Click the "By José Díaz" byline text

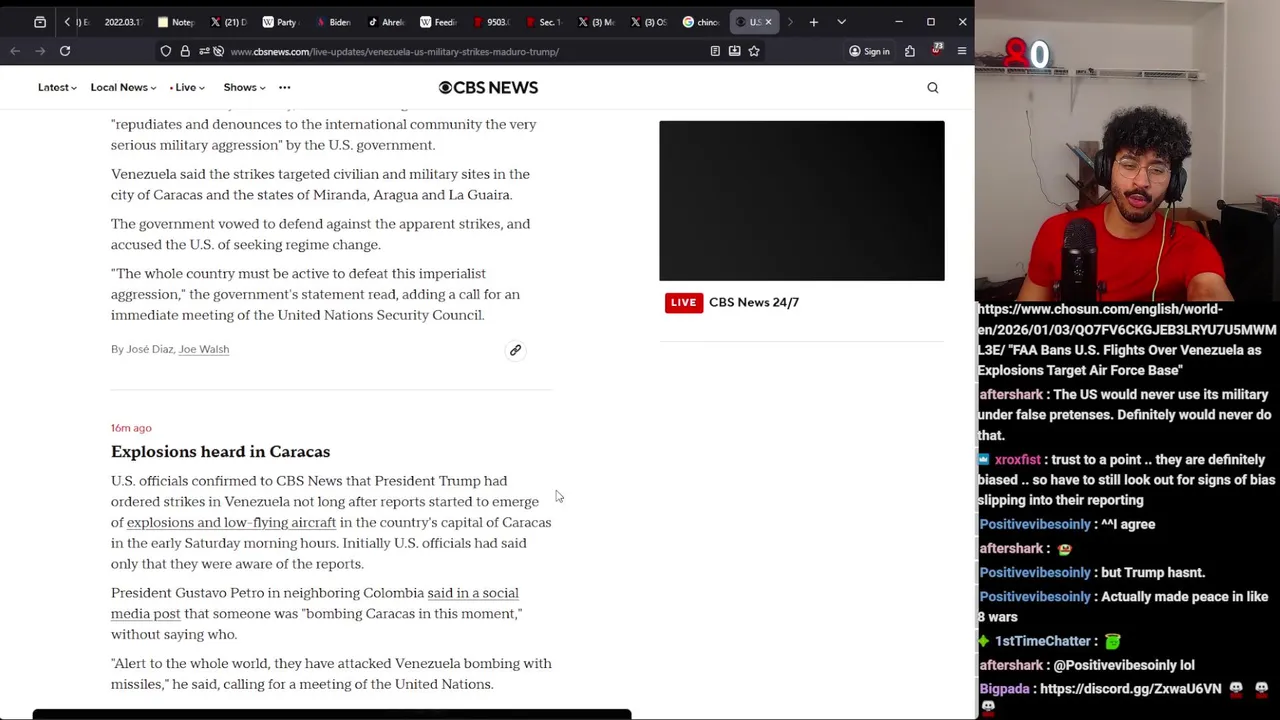(142, 349)
